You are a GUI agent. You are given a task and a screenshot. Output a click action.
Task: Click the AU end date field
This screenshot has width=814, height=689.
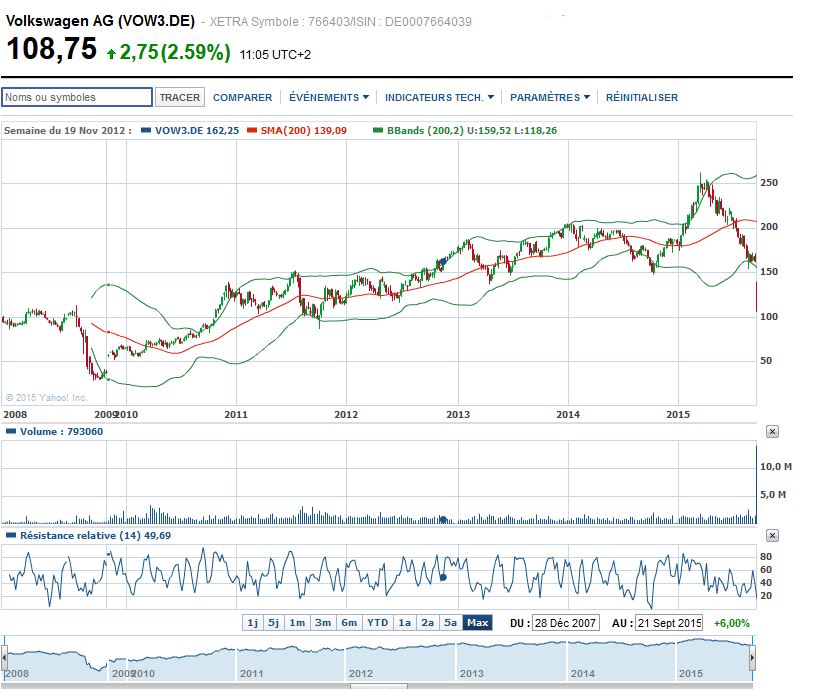point(669,623)
